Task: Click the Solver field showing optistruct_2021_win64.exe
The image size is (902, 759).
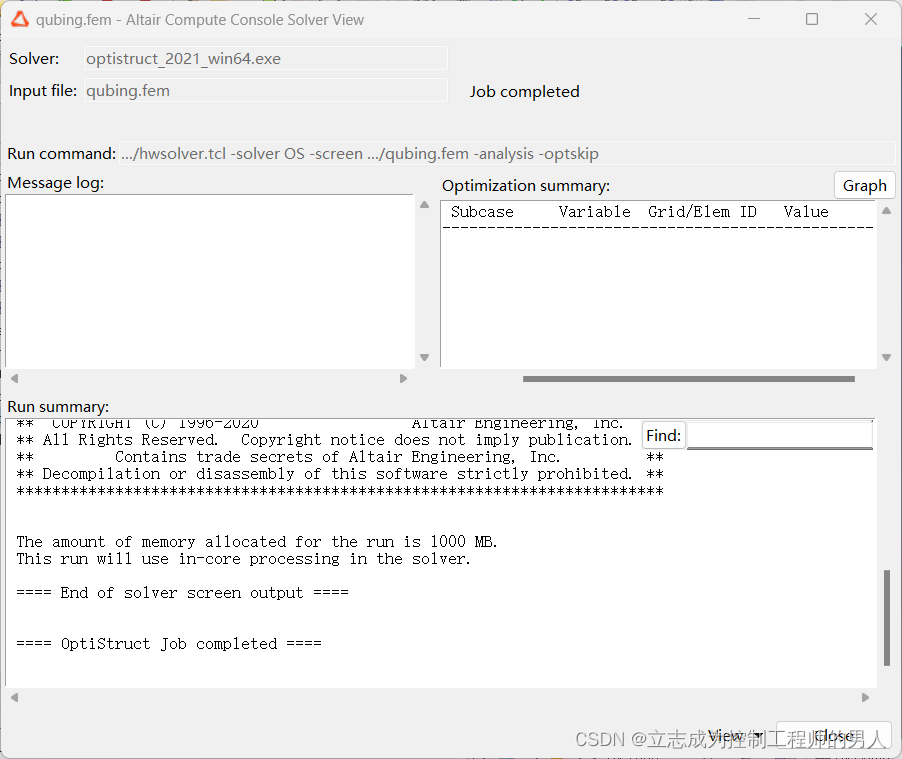Action: pos(266,59)
